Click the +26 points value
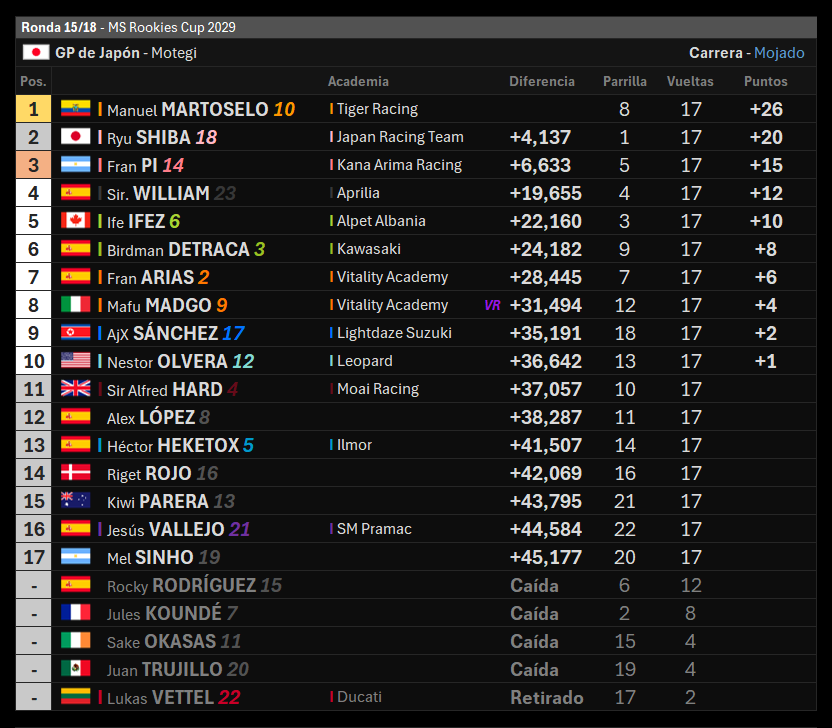 point(766,109)
